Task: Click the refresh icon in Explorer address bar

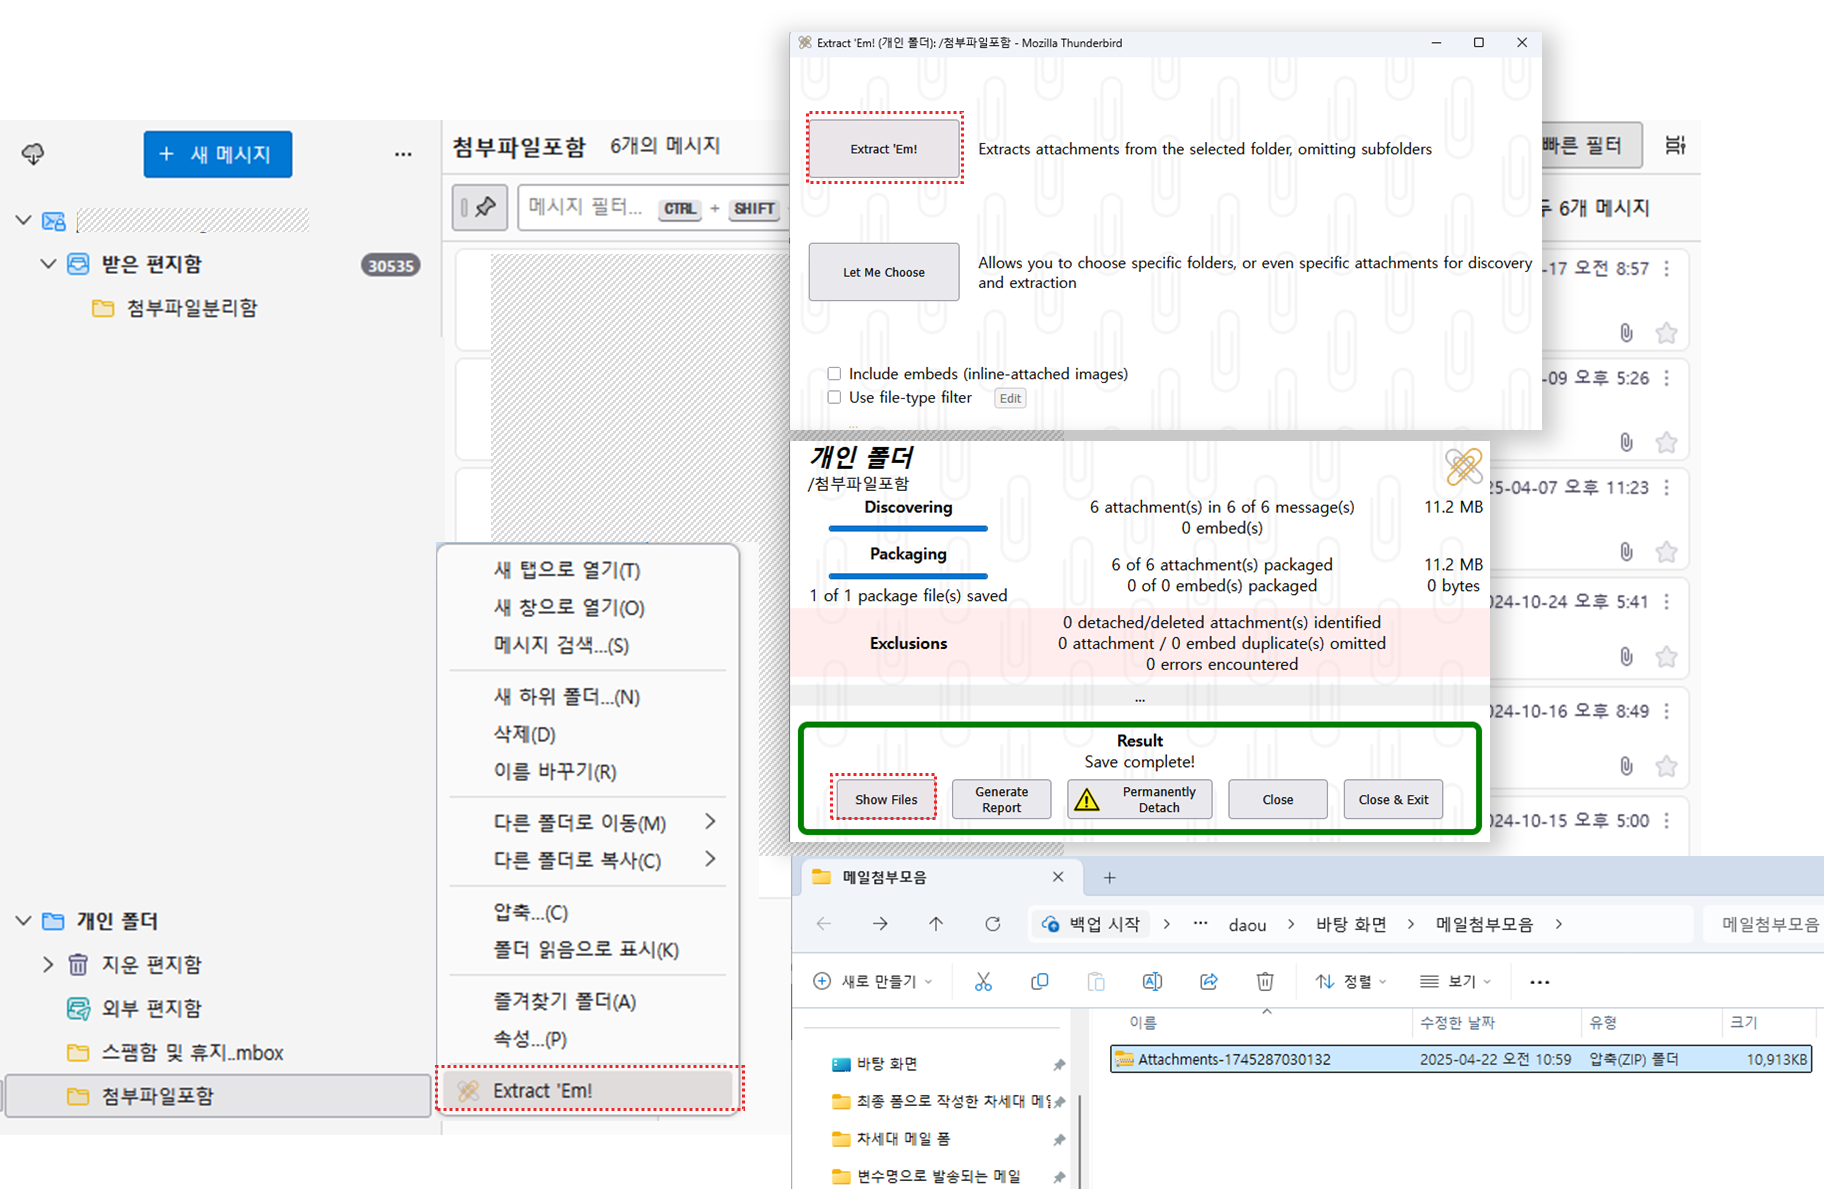Action: (992, 924)
